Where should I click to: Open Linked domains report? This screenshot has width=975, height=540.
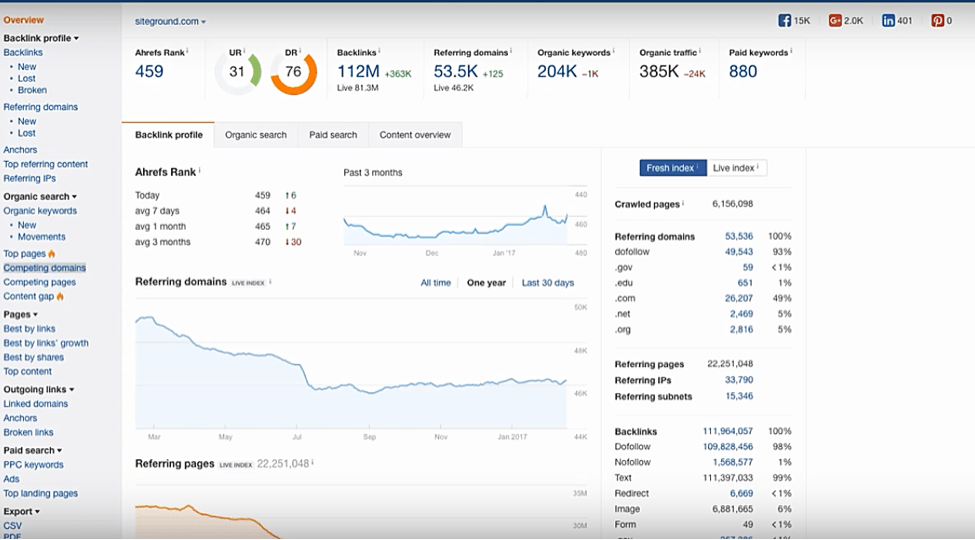[35, 404]
